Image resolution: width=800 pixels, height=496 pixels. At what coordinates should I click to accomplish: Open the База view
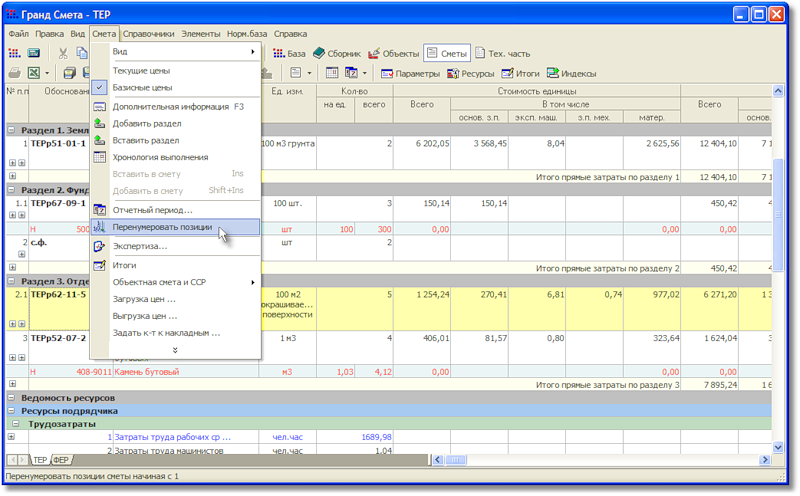(289, 54)
